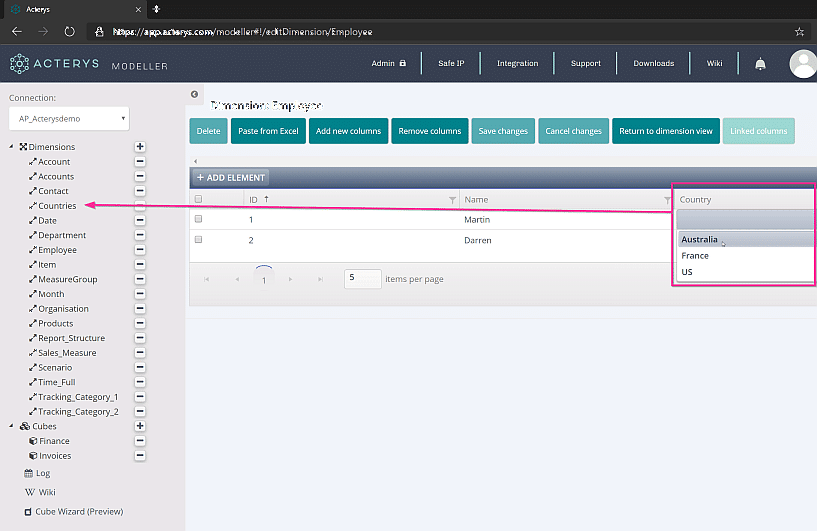Click the minus icon next to Tracking_Category_1

point(140,397)
